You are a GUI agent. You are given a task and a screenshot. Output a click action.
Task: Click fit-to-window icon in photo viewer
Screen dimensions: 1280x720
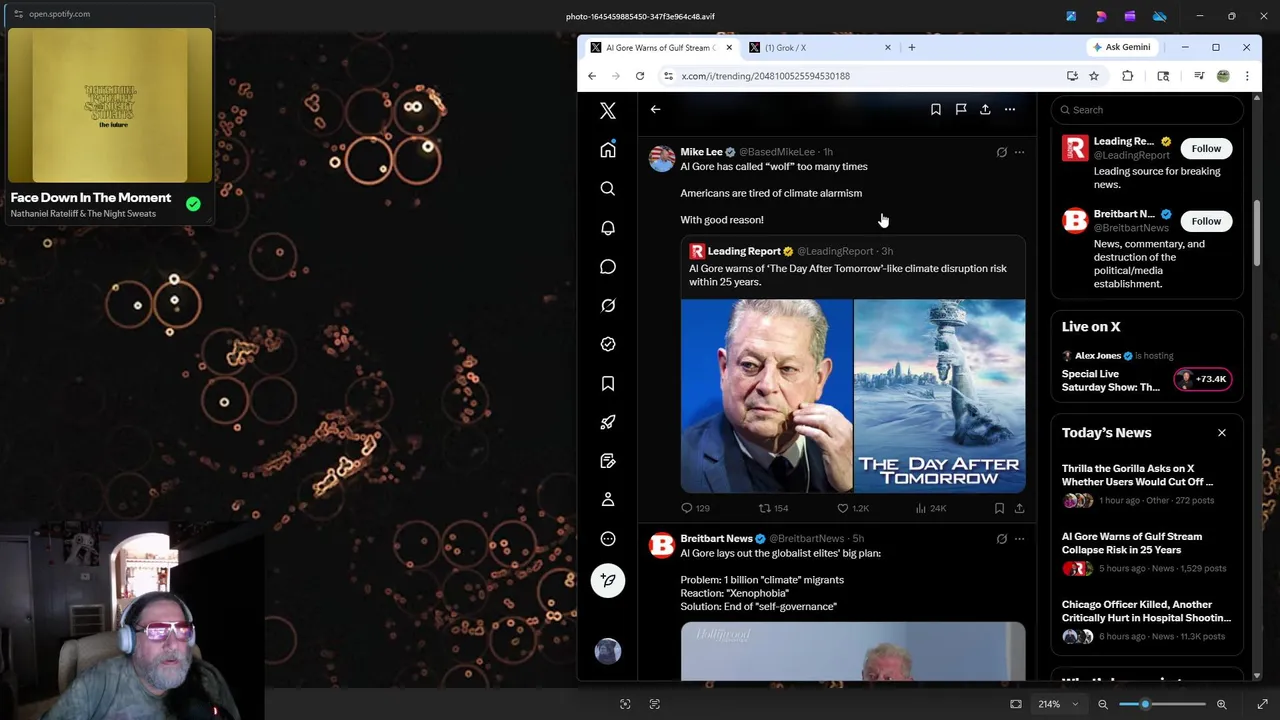pyautogui.click(x=1016, y=704)
